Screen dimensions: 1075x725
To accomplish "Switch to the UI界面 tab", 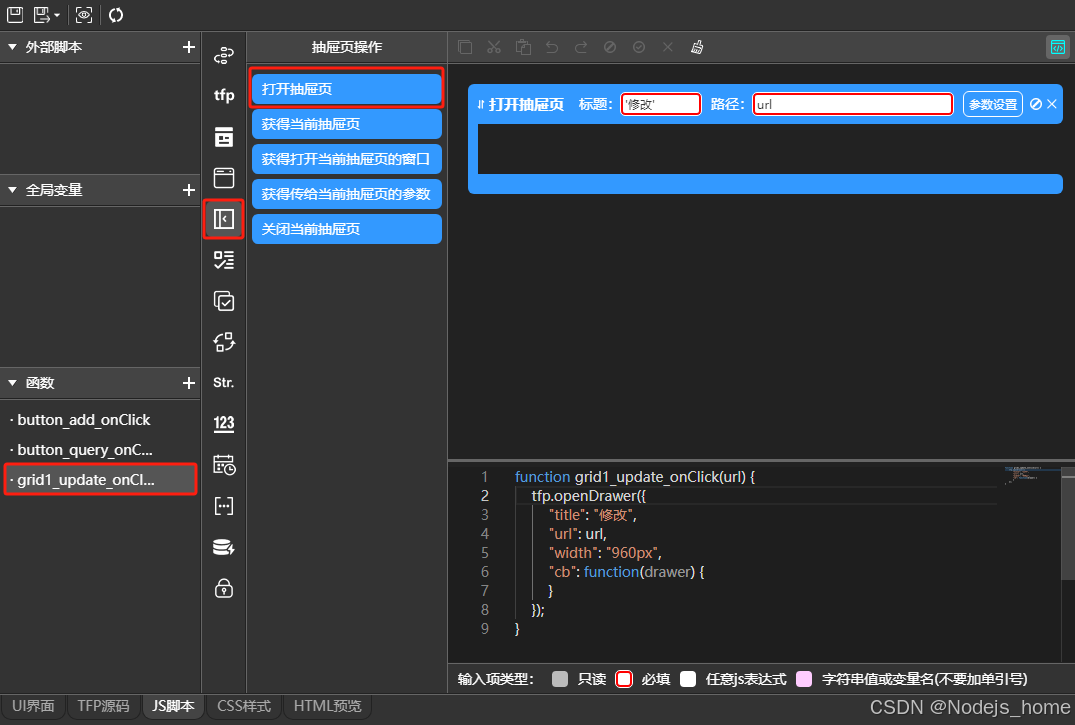I will coord(33,706).
